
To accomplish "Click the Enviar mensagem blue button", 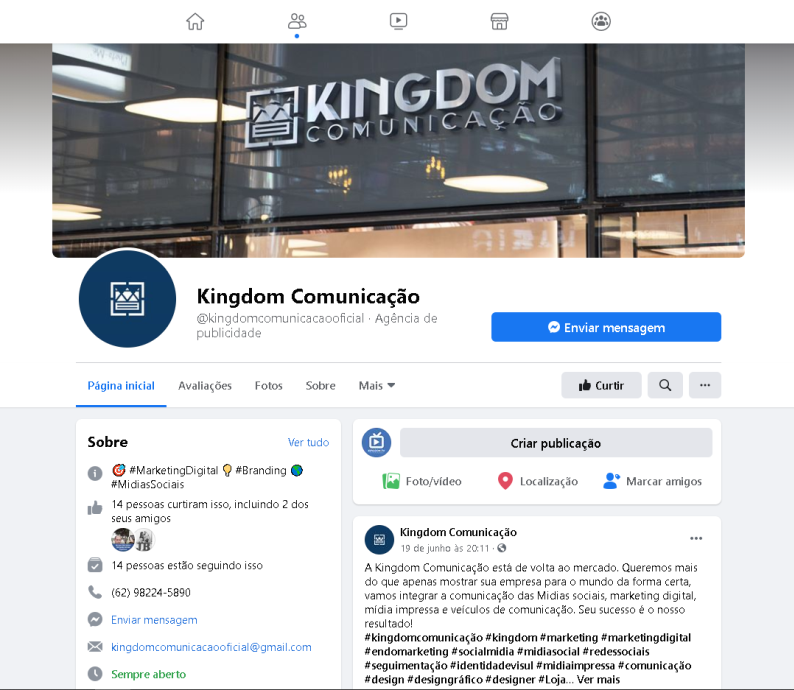I will [606, 327].
